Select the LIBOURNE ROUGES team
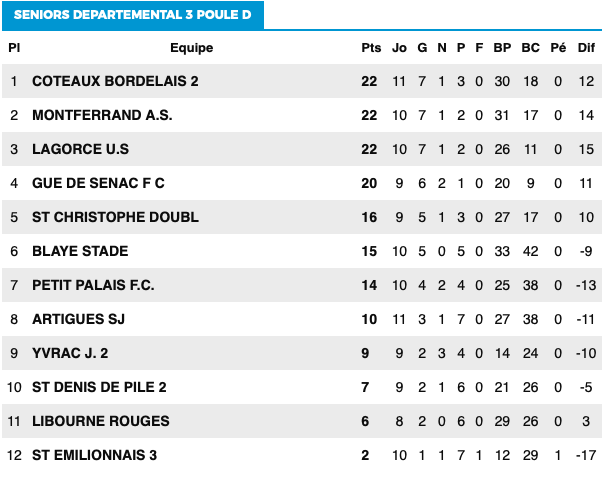 coord(101,421)
